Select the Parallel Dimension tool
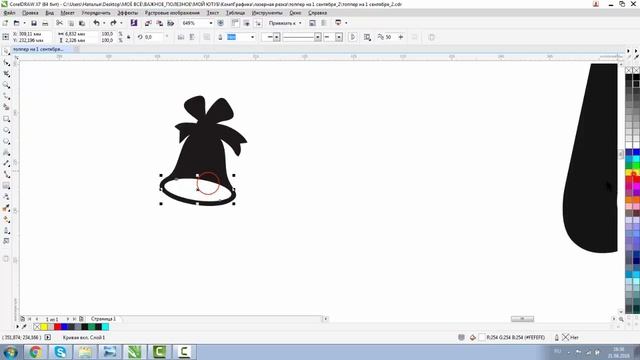The width and height of the screenshot is (640, 360). coord(6,163)
